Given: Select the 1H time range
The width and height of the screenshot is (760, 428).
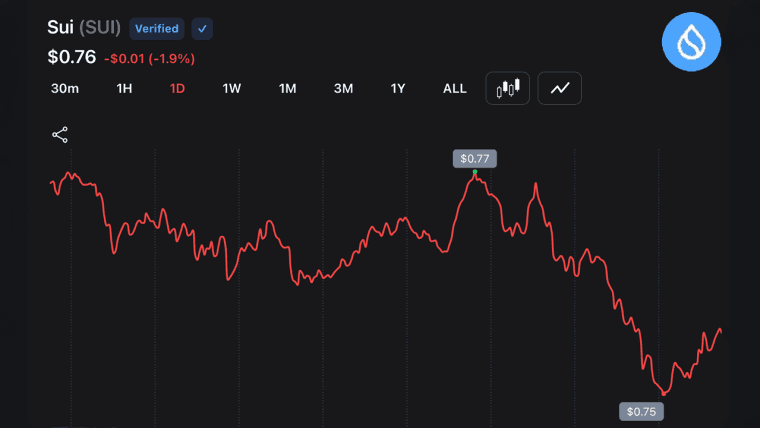Looking at the screenshot, I should pyautogui.click(x=124, y=89).
